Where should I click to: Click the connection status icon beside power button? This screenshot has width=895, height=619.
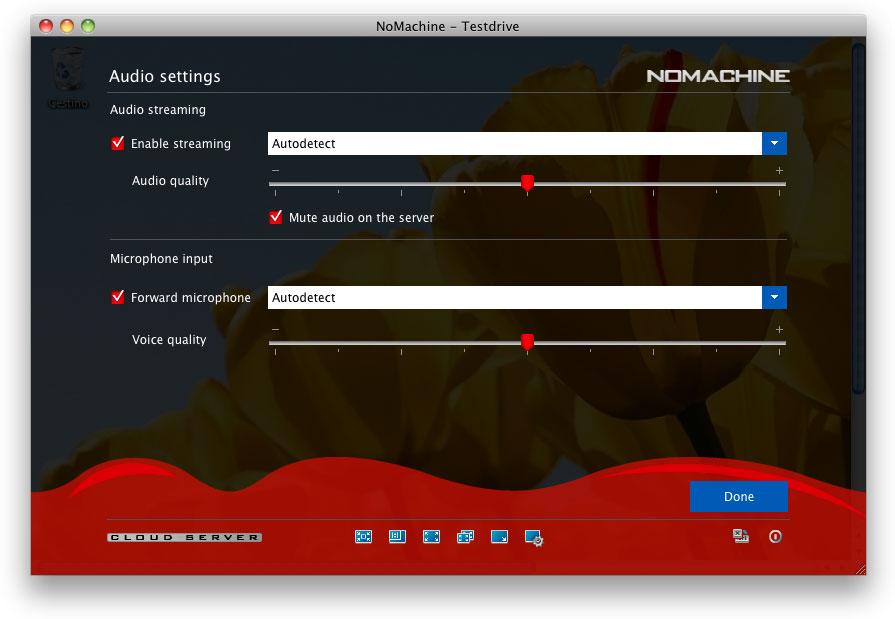click(x=741, y=537)
